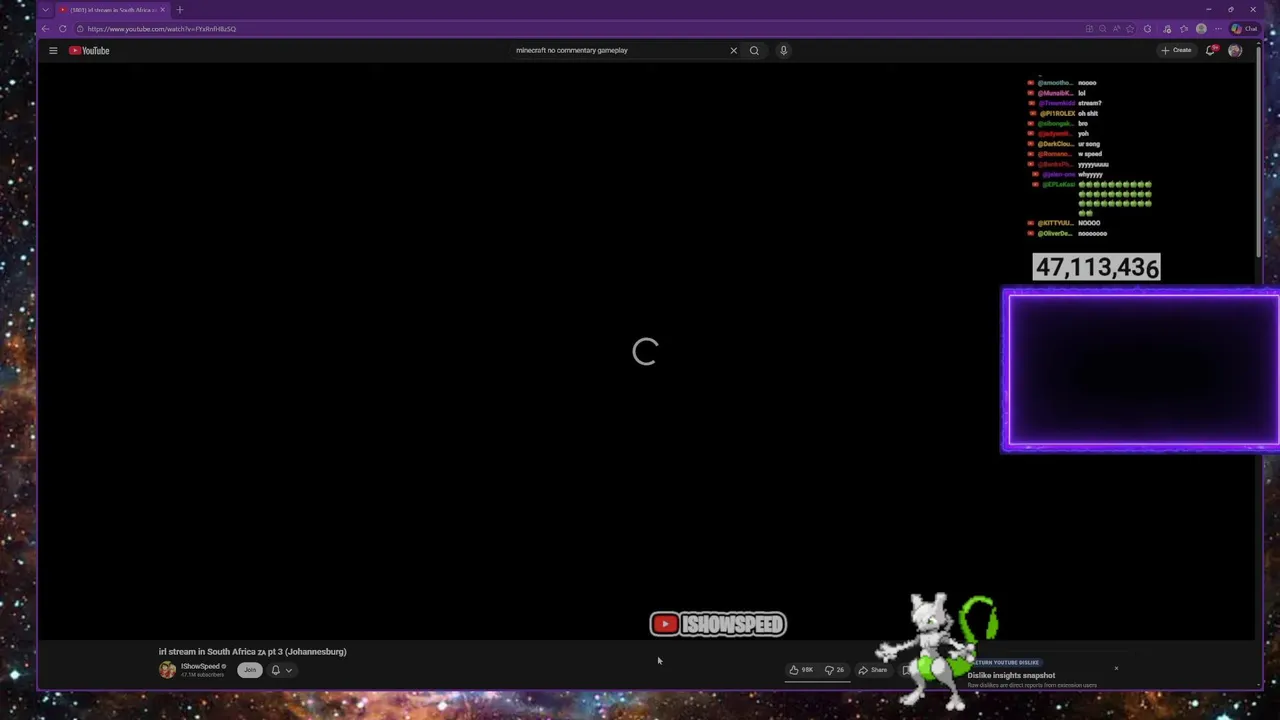Close the Dislike insights snapshot panel

point(1116,668)
